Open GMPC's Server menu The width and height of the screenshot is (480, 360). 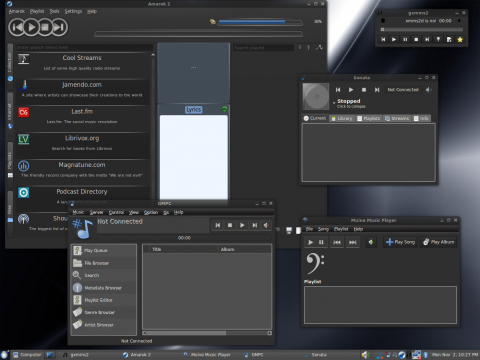click(x=96, y=212)
